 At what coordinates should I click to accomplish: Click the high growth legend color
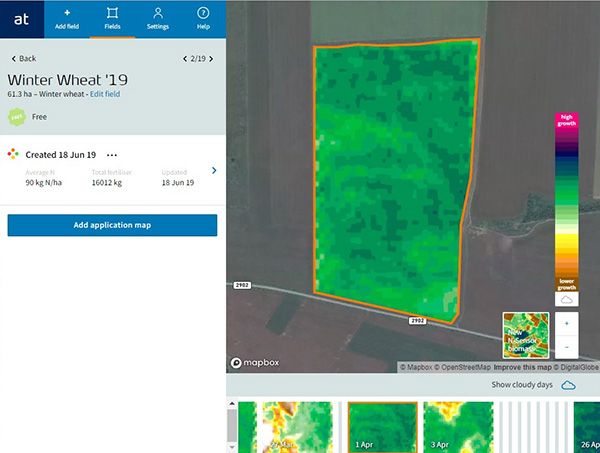click(x=567, y=120)
